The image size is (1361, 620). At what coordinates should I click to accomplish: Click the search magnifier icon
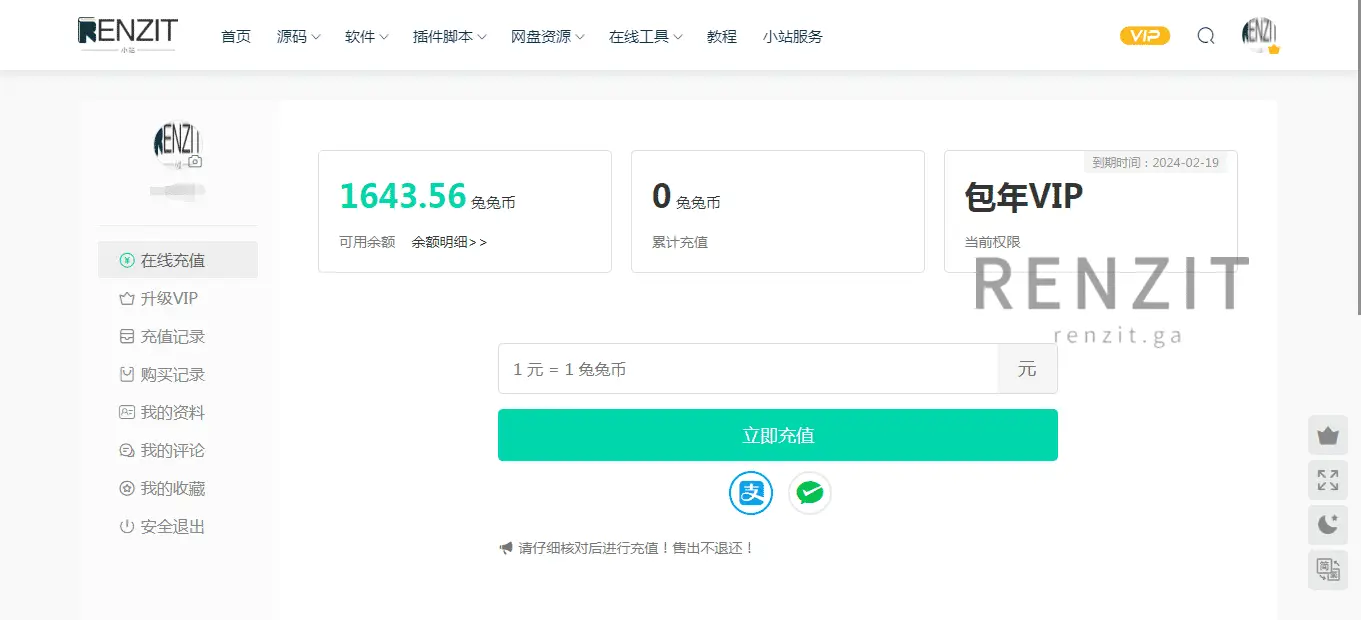pyautogui.click(x=1205, y=36)
